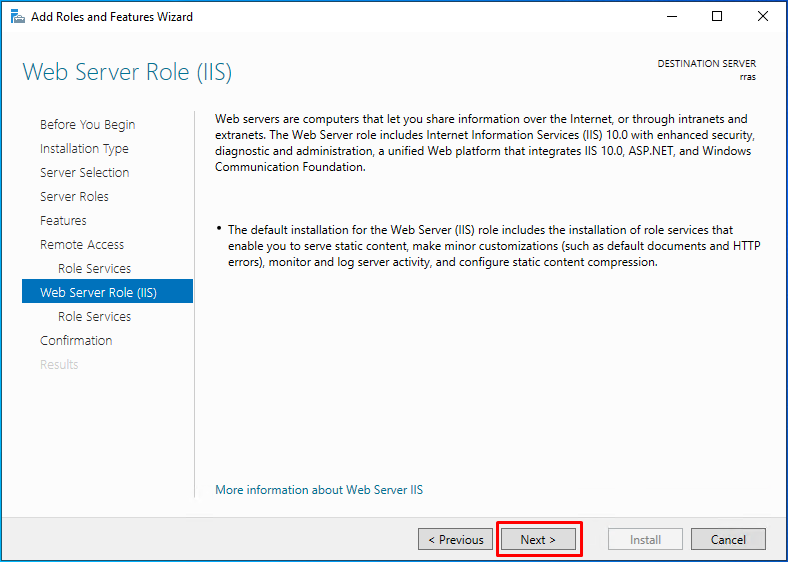This screenshot has width=788, height=562.
Task: Click the Cancel button
Action: point(728,539)
